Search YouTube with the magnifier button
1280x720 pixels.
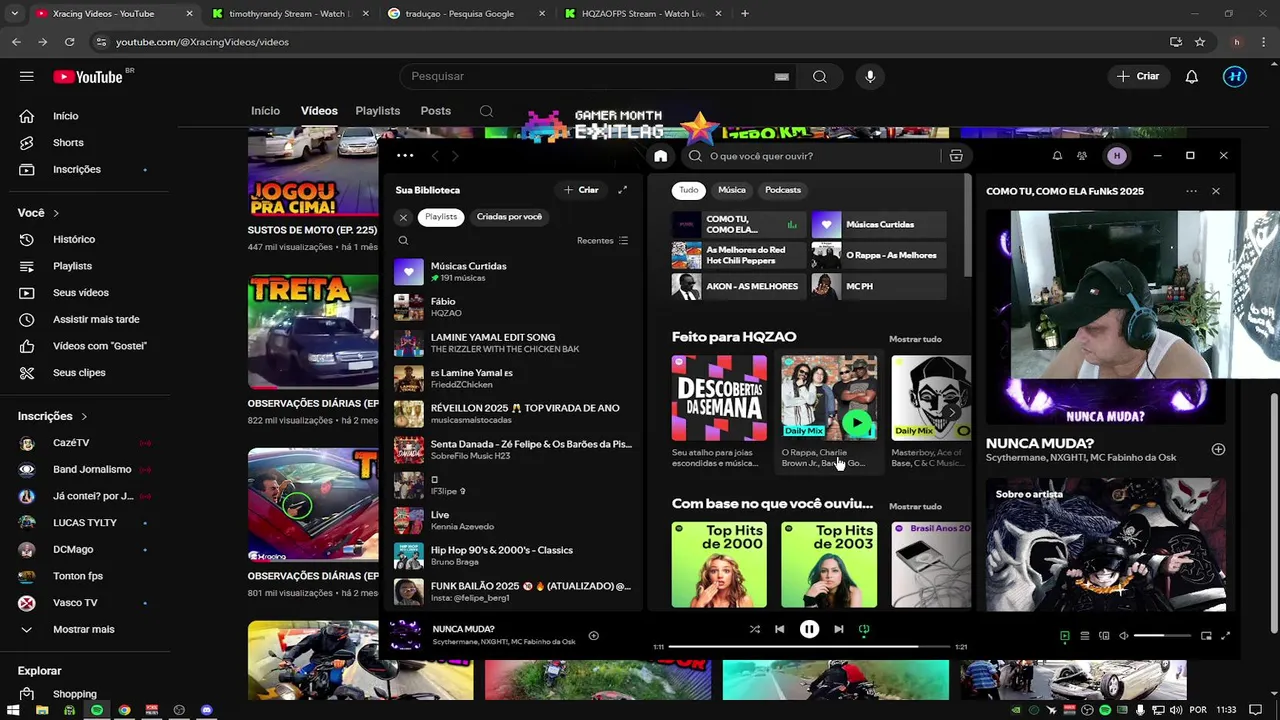(819, 76)
